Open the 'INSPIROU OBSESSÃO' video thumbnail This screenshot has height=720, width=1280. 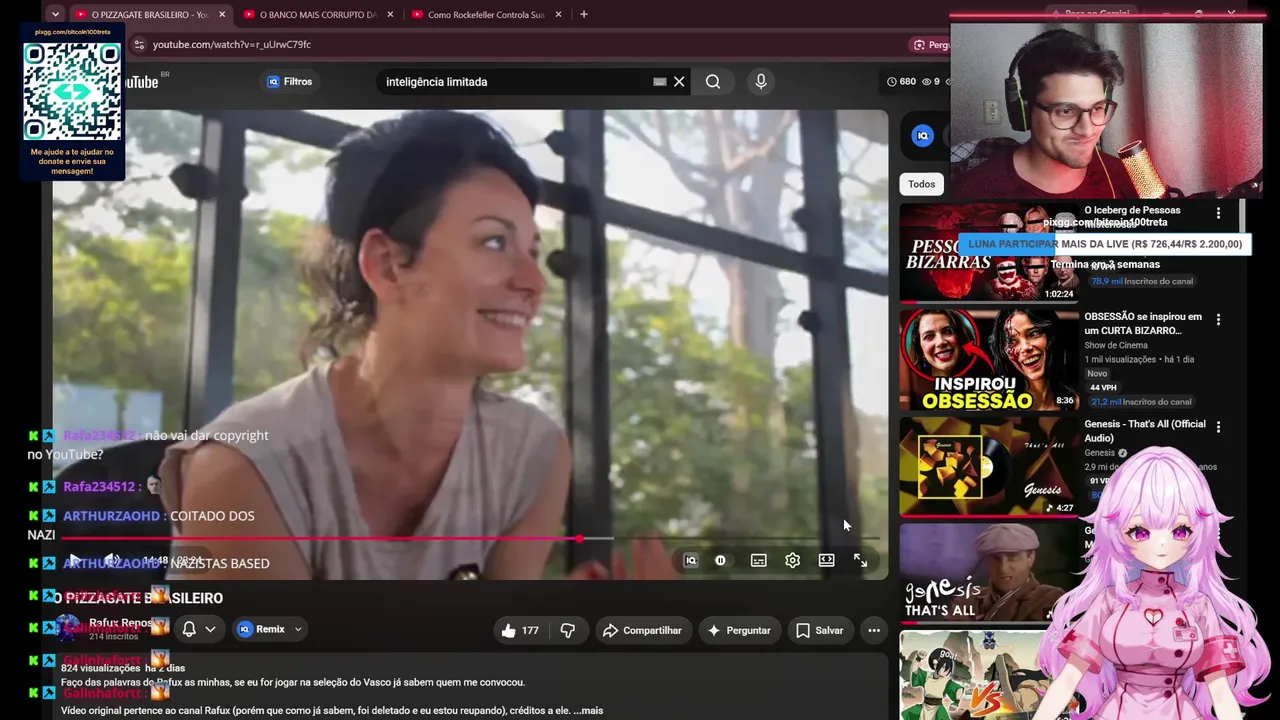(x=988, y=360)
